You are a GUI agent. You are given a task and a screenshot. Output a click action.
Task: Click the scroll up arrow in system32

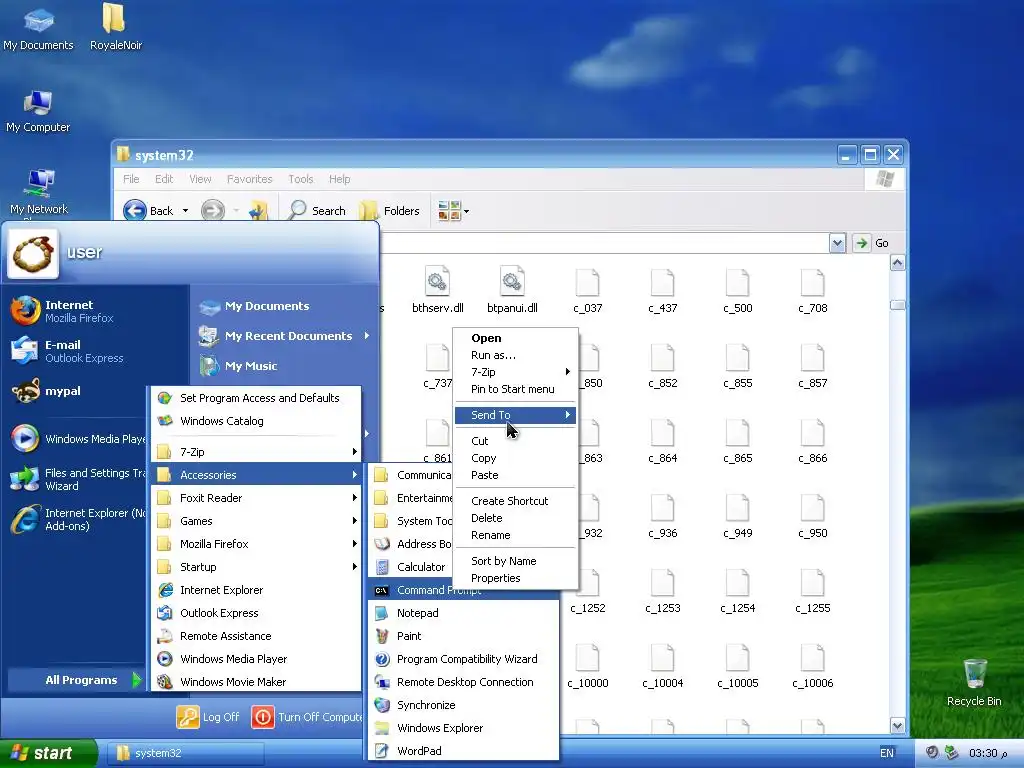point(897,263)
